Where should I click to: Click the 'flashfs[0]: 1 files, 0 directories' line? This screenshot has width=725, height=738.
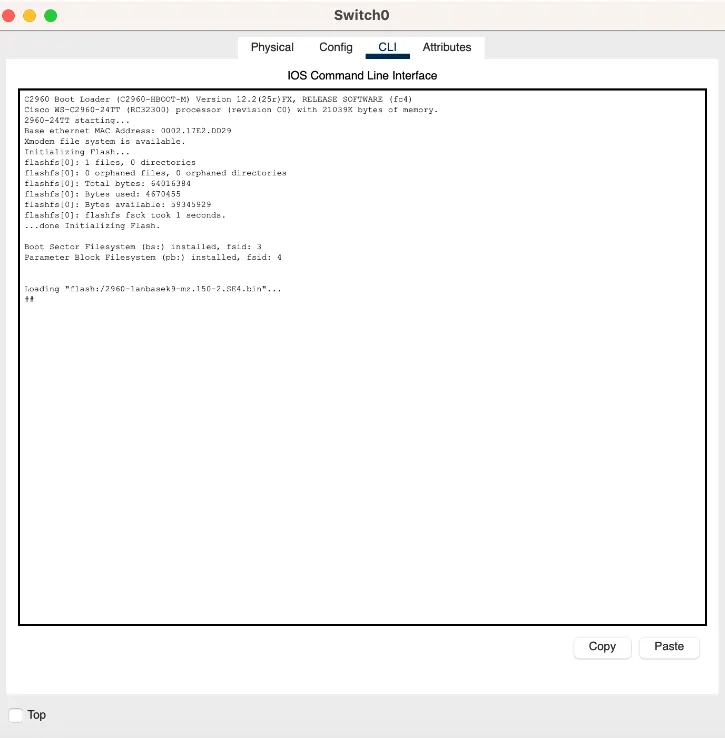[x=110, y=162]
